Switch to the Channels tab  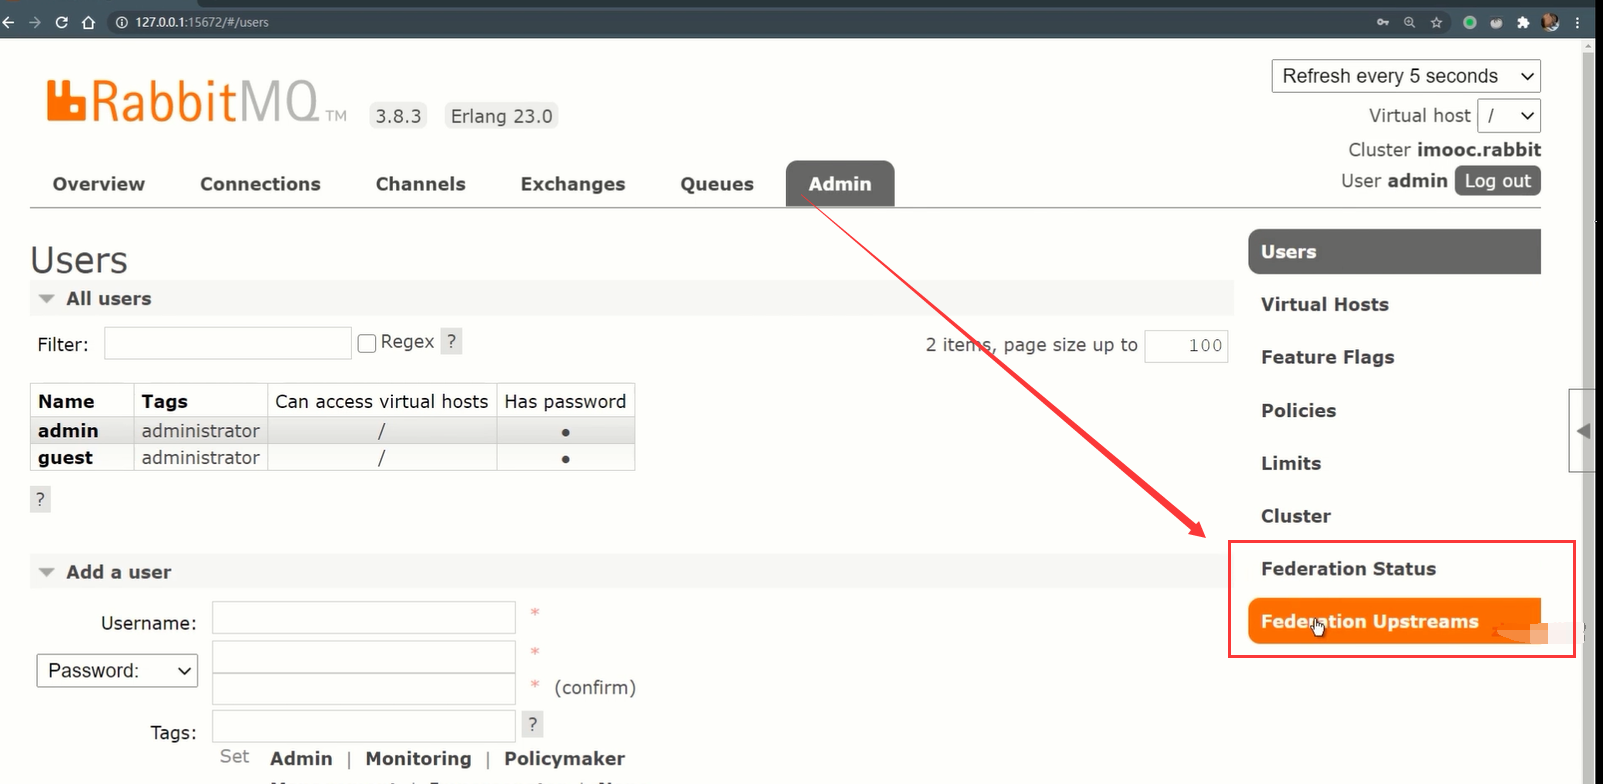tap(421, 184)
